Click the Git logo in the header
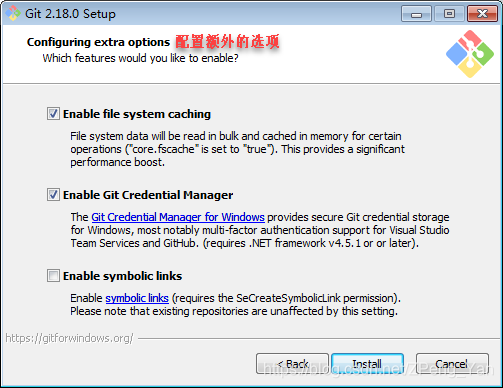This screenshot has height=388, width=503. point(470,54)
